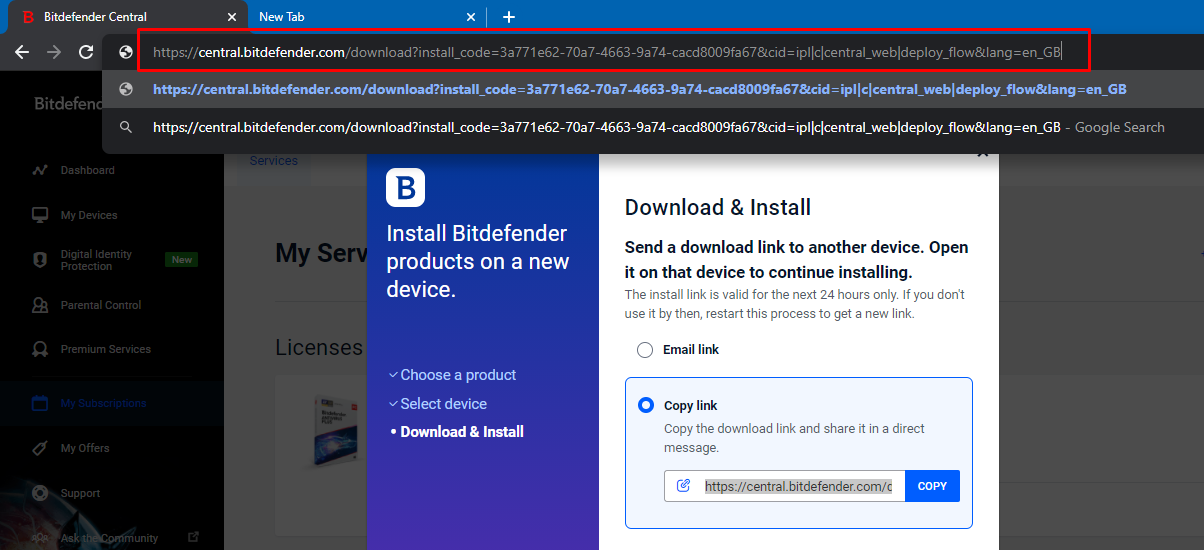1204x550 pixels.
Task: Click the Services breadcrumb link
Action: (274, 160)
